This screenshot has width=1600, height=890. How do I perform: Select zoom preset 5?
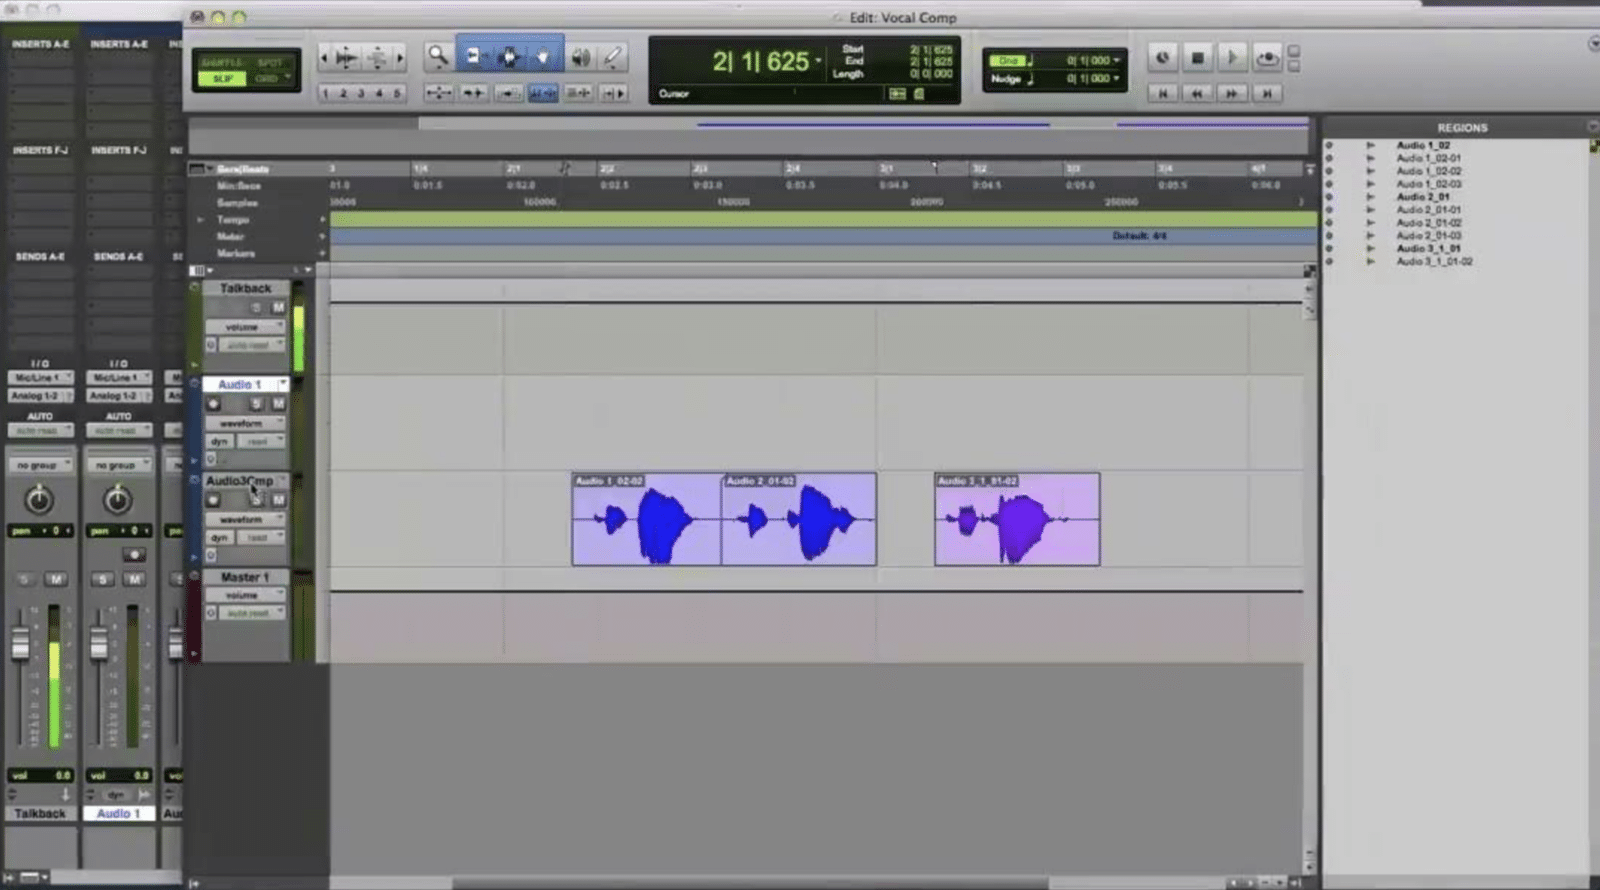pos(397,93)
